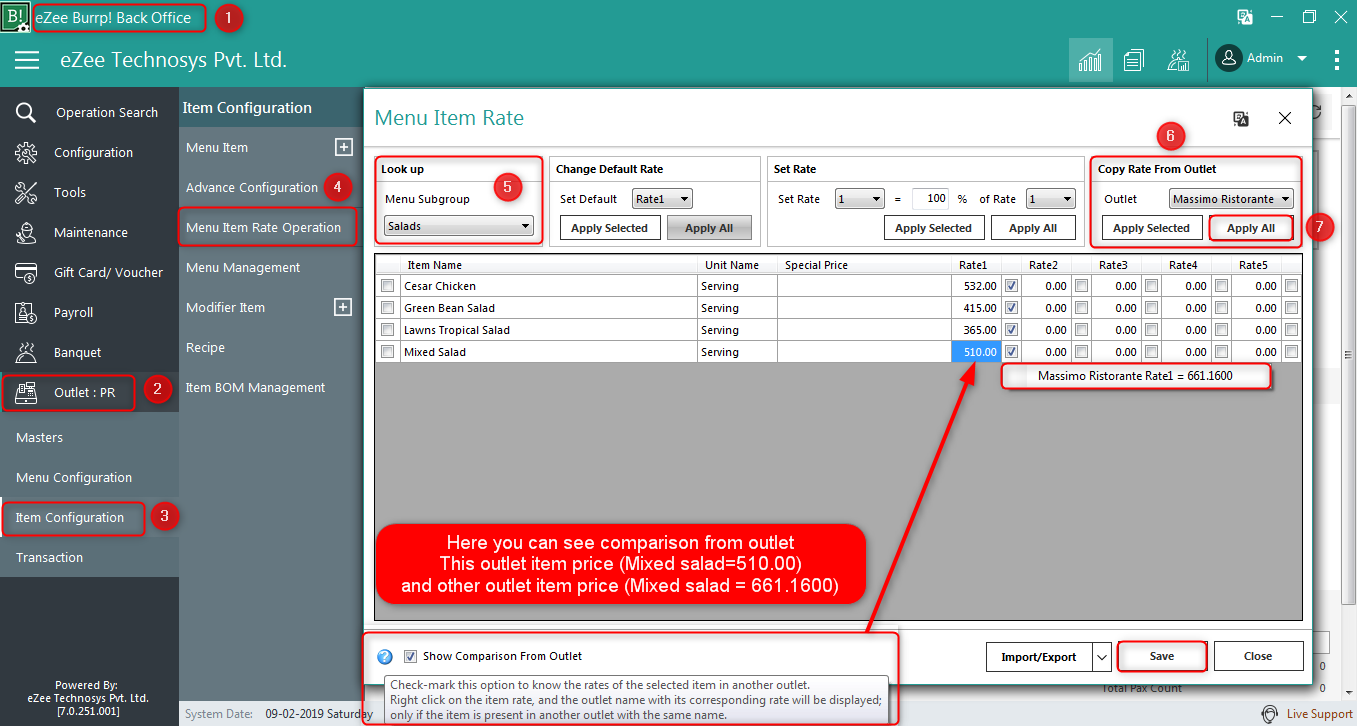Image resolution: width=1357 pixels, height=726 pixels.
Task: Open Transaction in the sidebar
Action: [x=49, y=557]
